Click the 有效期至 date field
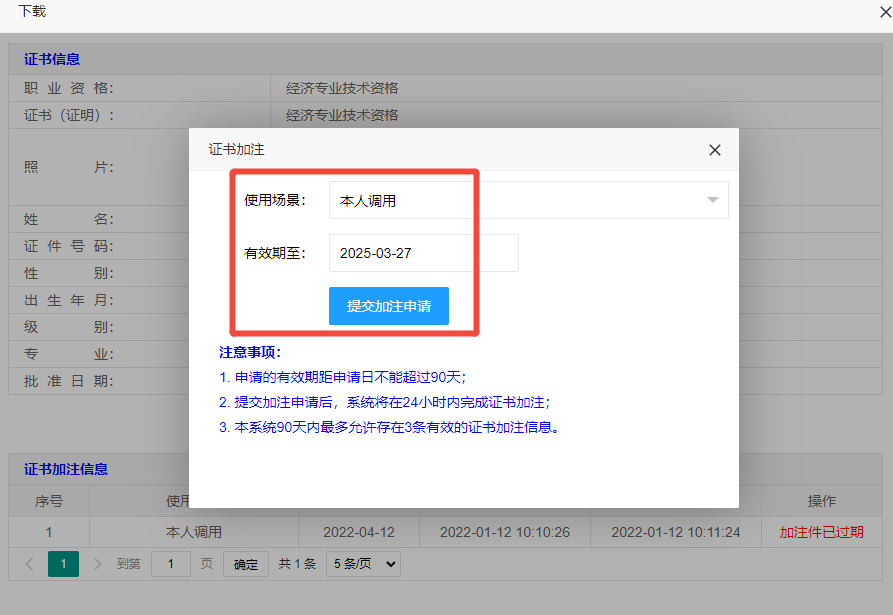This screenshot has height=615, width=893. (x=423, y=253)
